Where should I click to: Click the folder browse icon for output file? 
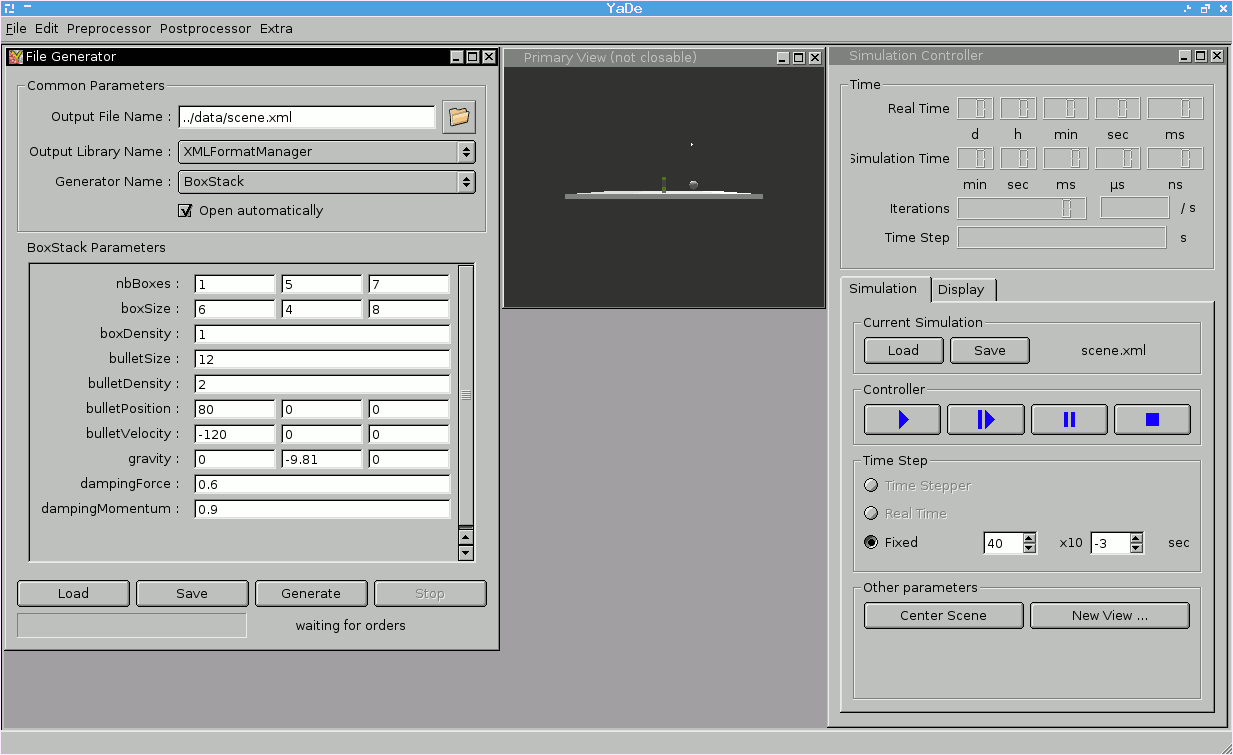click(459, 117)
